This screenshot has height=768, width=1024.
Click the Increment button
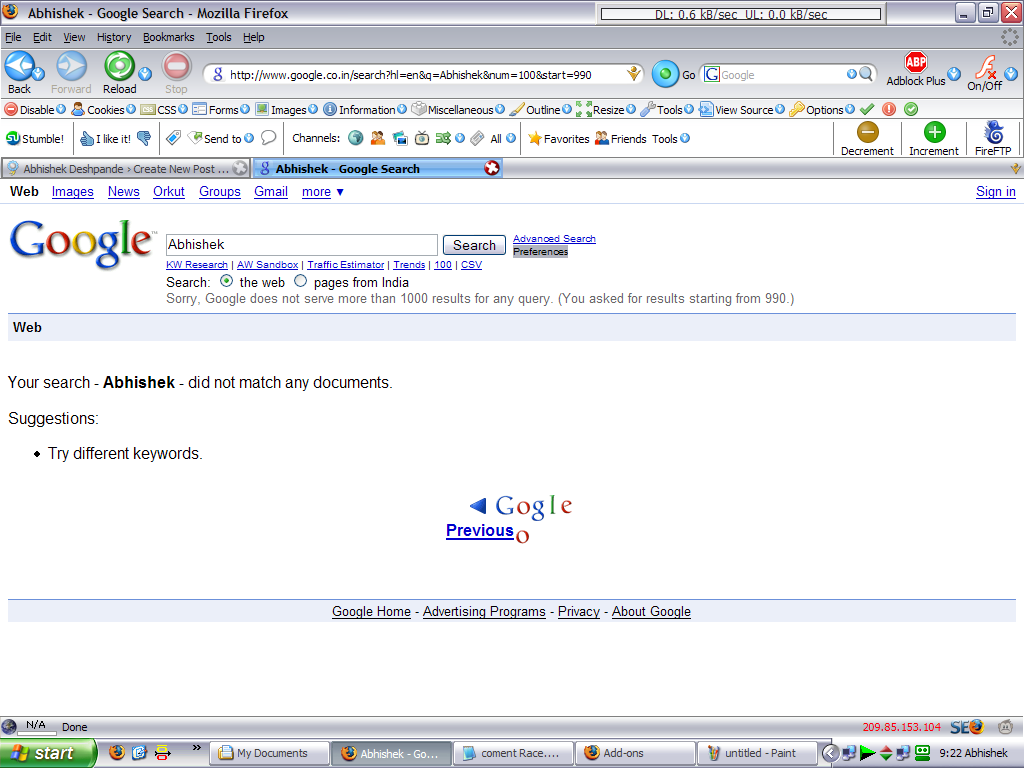click(x=934, y=139)
